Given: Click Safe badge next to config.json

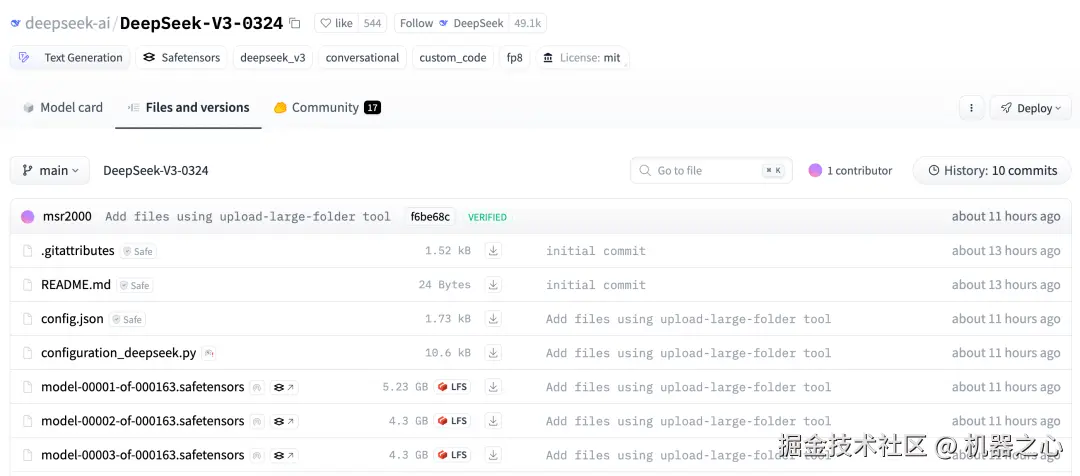Looking at the screenshot, I should pos(127,320).
